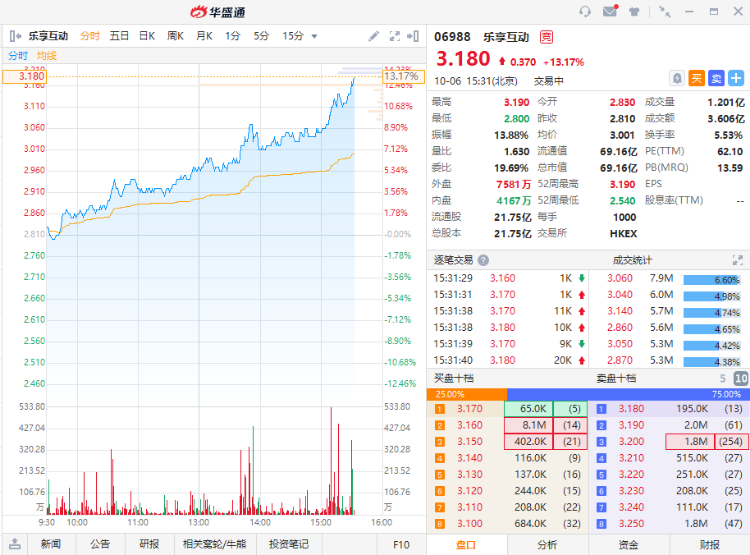The image size is (750, 555).
Task: Select the 分时 timeframe tab
Action: click(89, 36)
